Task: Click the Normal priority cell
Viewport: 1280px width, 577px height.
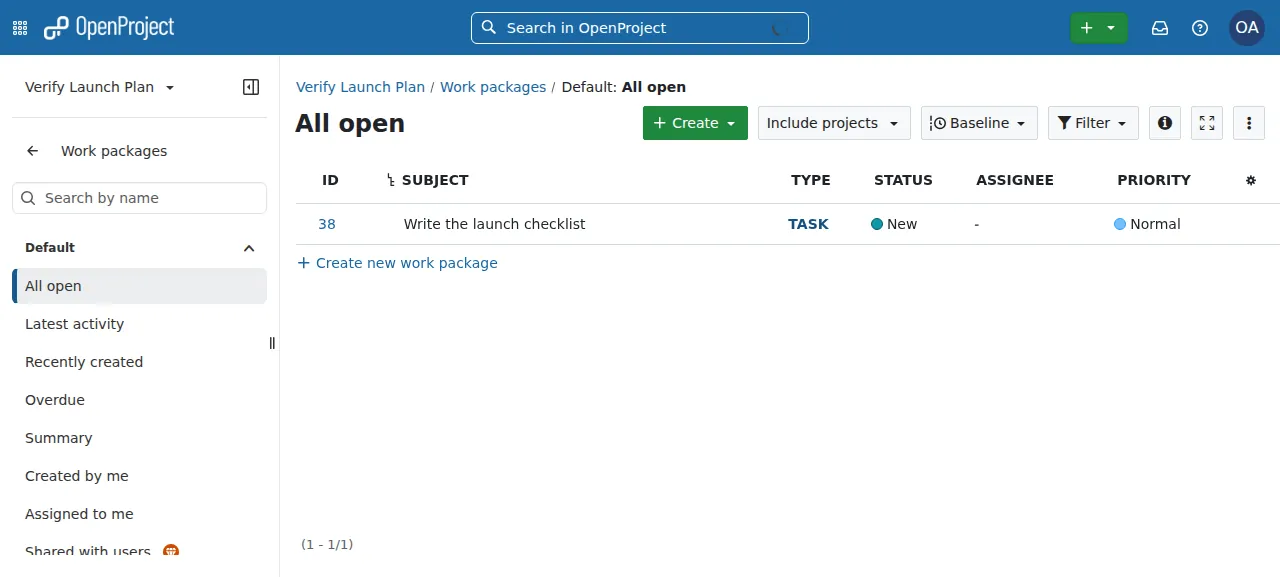Action: click(1147, 224)
